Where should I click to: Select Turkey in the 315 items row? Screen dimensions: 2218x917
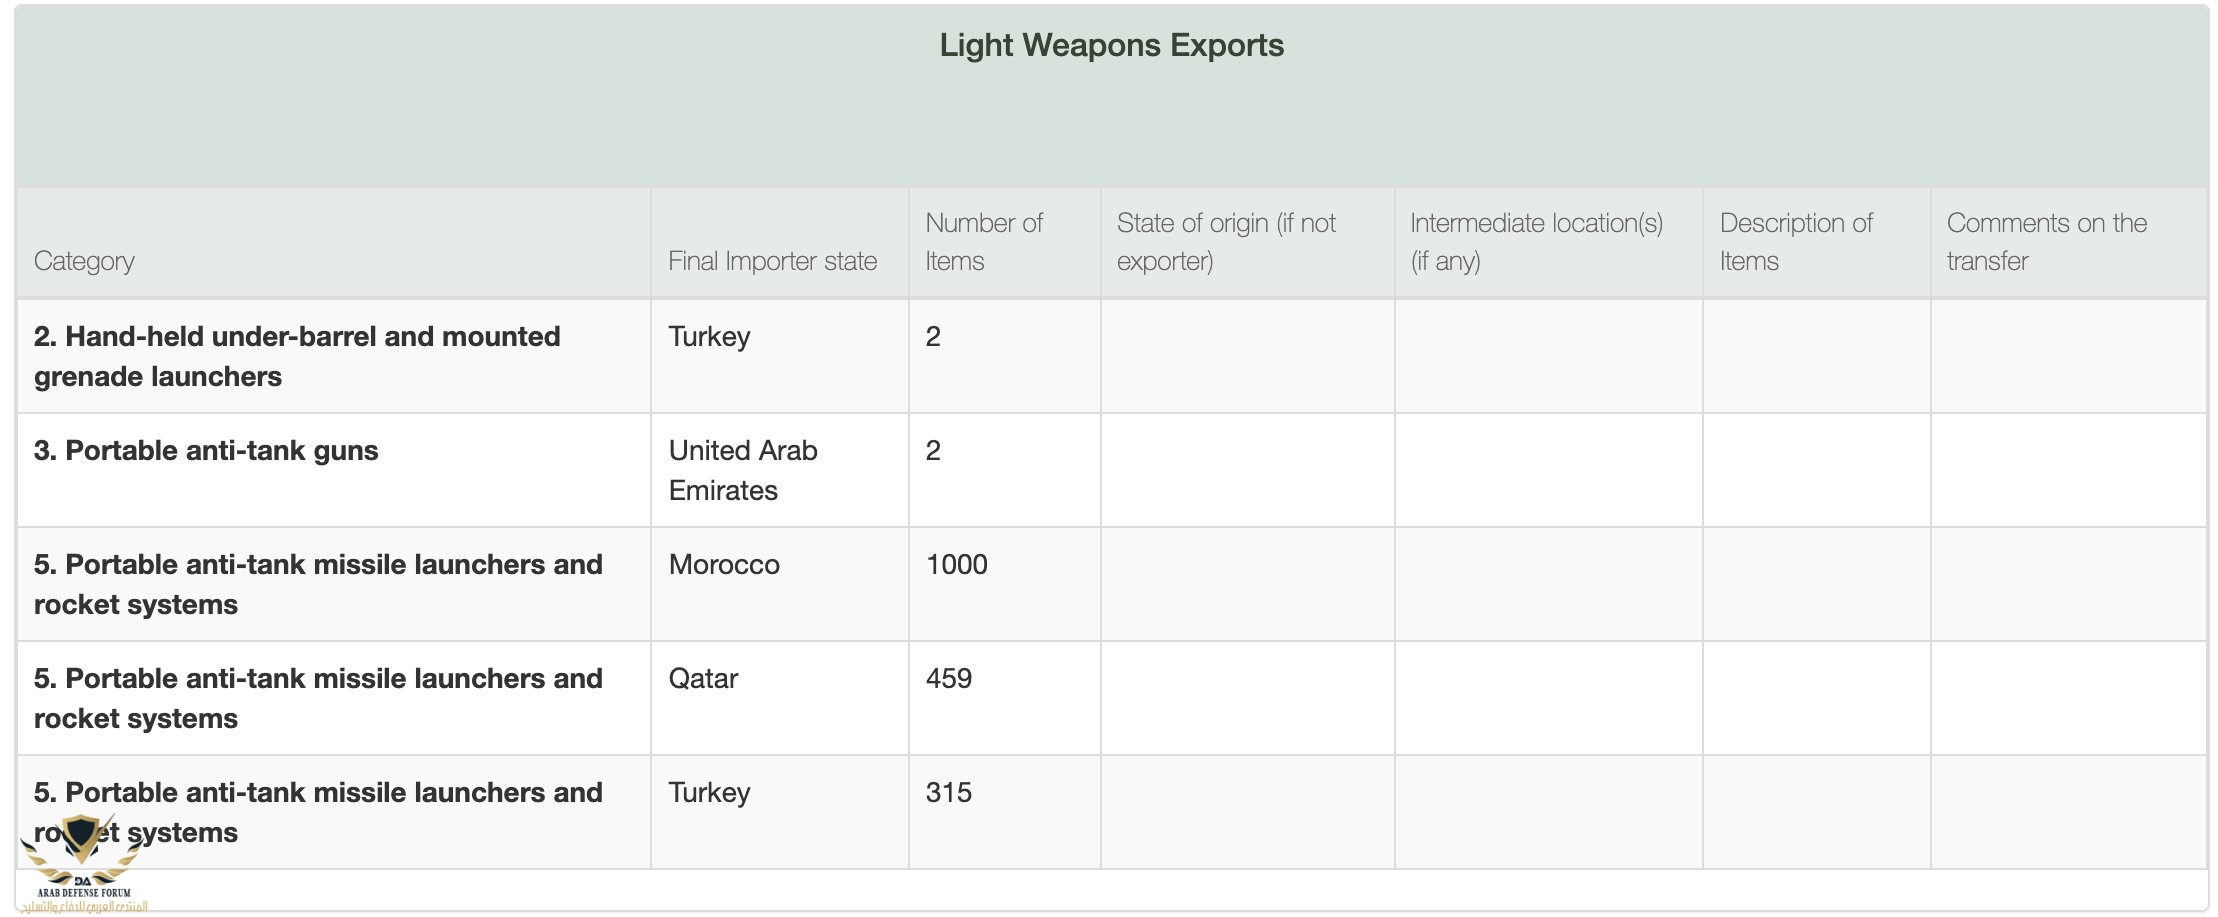(x=709, y=793)
